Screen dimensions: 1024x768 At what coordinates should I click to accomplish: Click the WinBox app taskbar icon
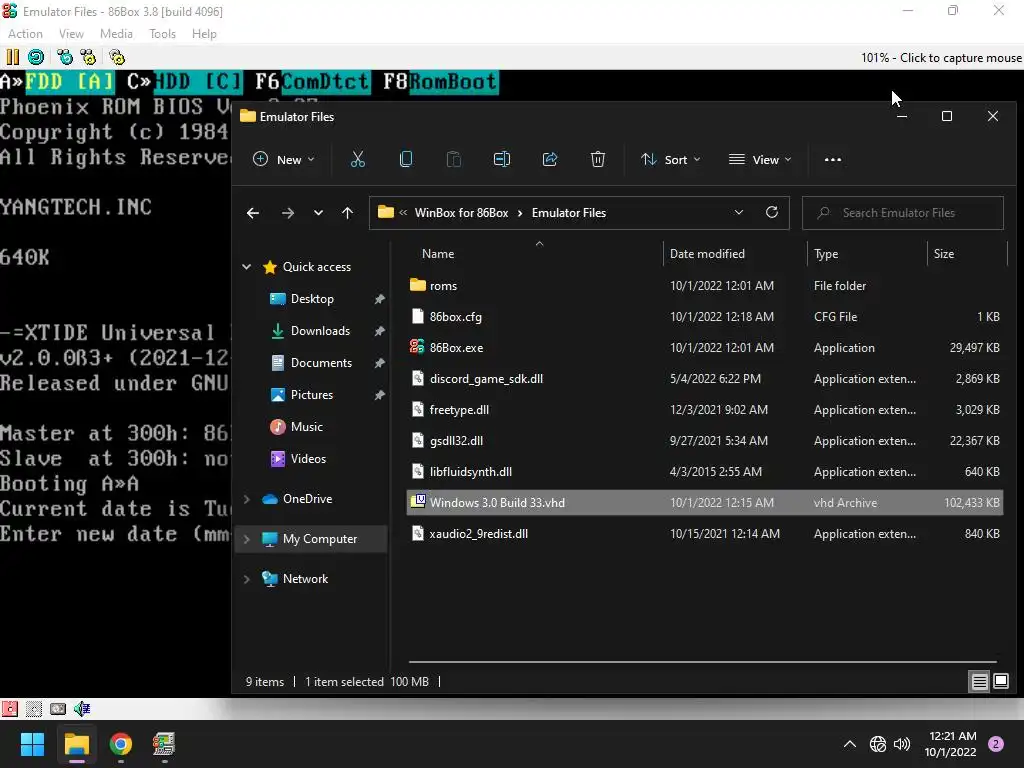click(164, 744)
